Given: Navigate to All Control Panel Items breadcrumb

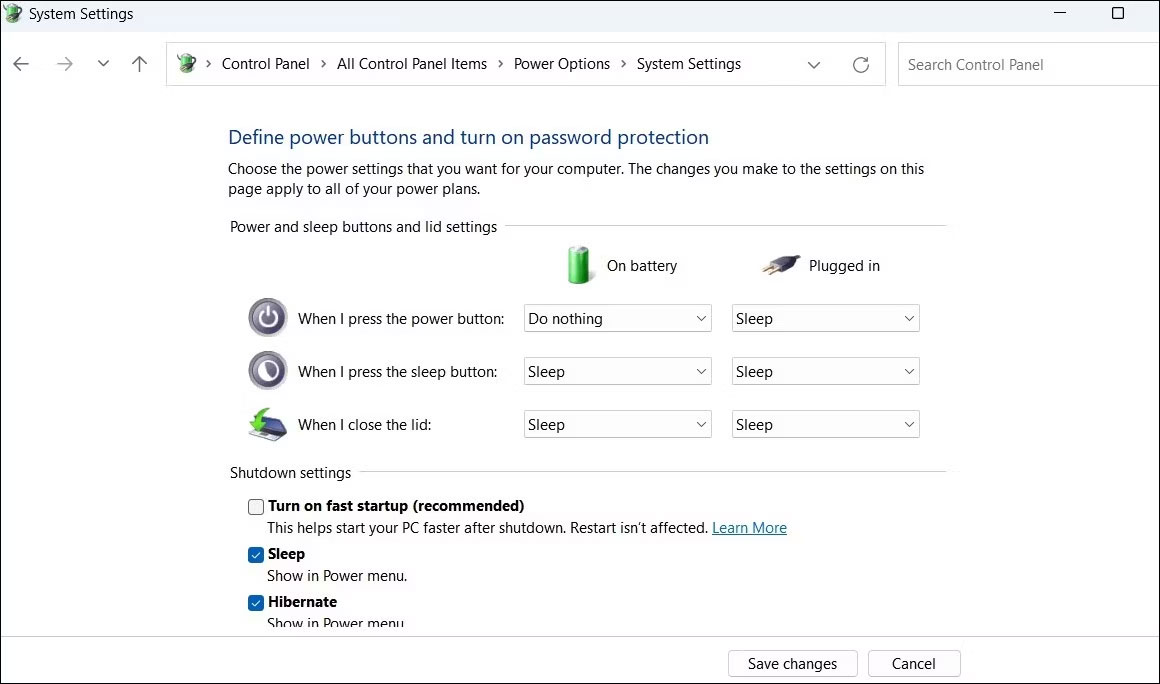Looking at the screenshot, I should (412, 64).
